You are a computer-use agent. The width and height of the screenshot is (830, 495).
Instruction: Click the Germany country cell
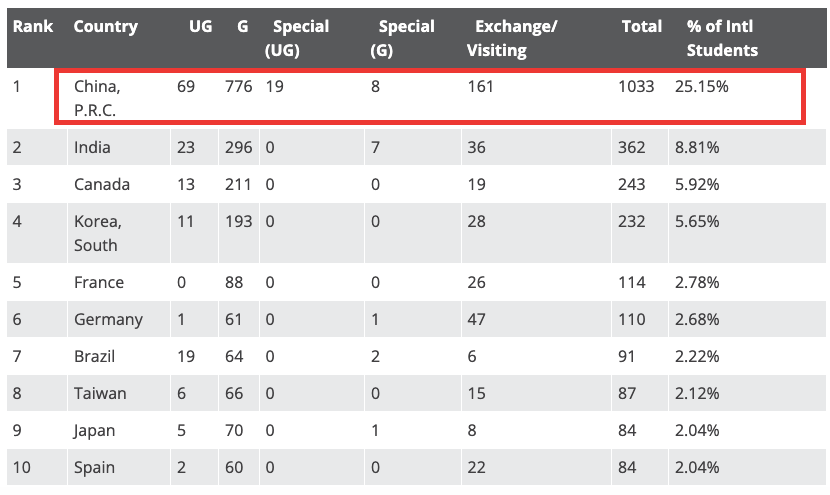tap(108, 319)
